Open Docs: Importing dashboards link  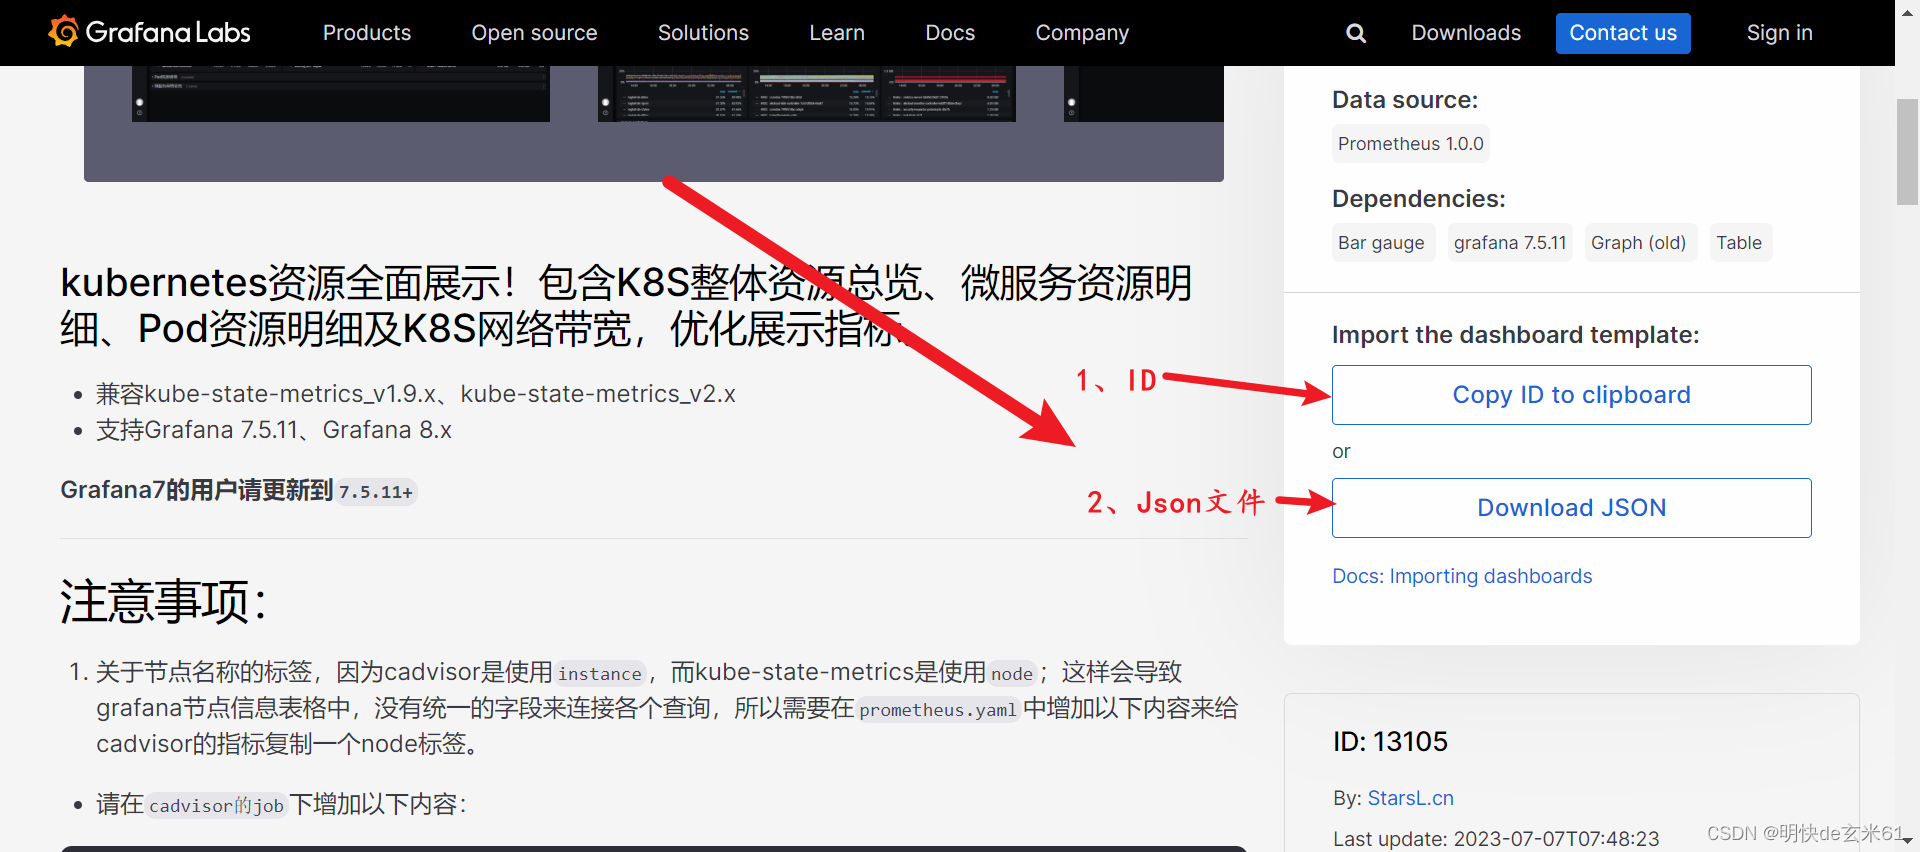[1462, 576]
